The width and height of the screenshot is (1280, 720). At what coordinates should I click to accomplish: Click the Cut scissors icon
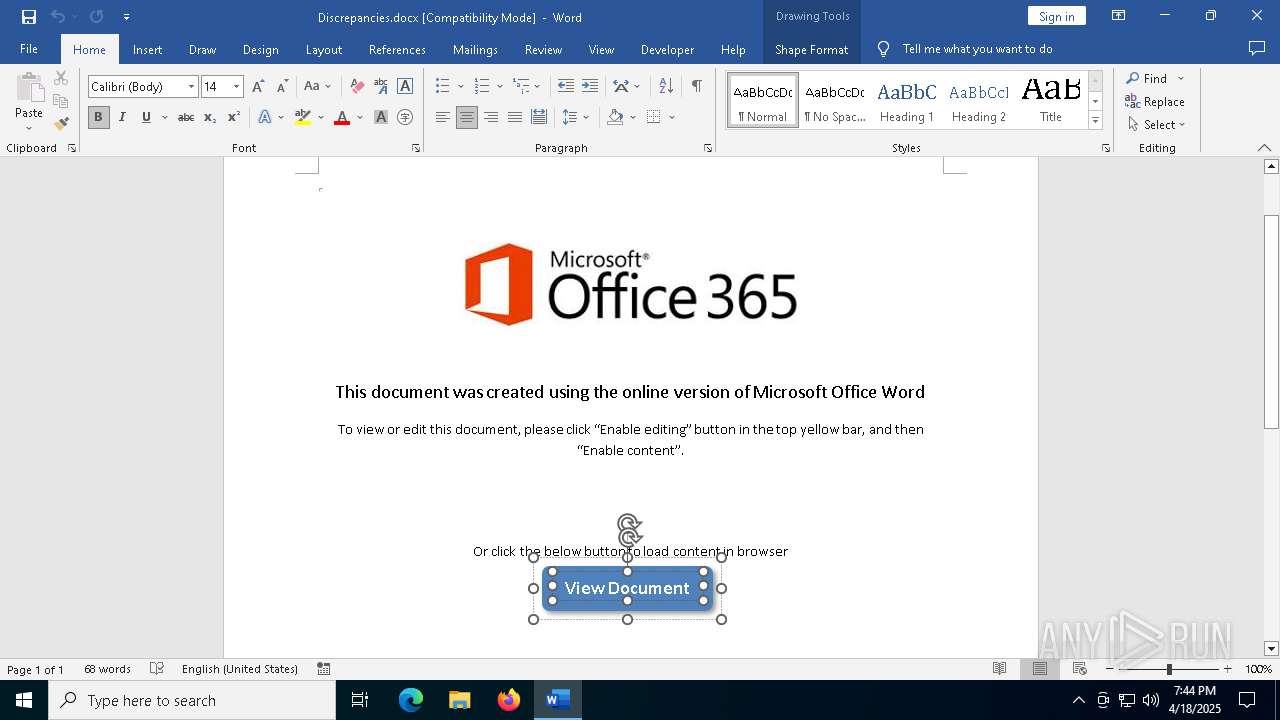(x=61, y=78)
